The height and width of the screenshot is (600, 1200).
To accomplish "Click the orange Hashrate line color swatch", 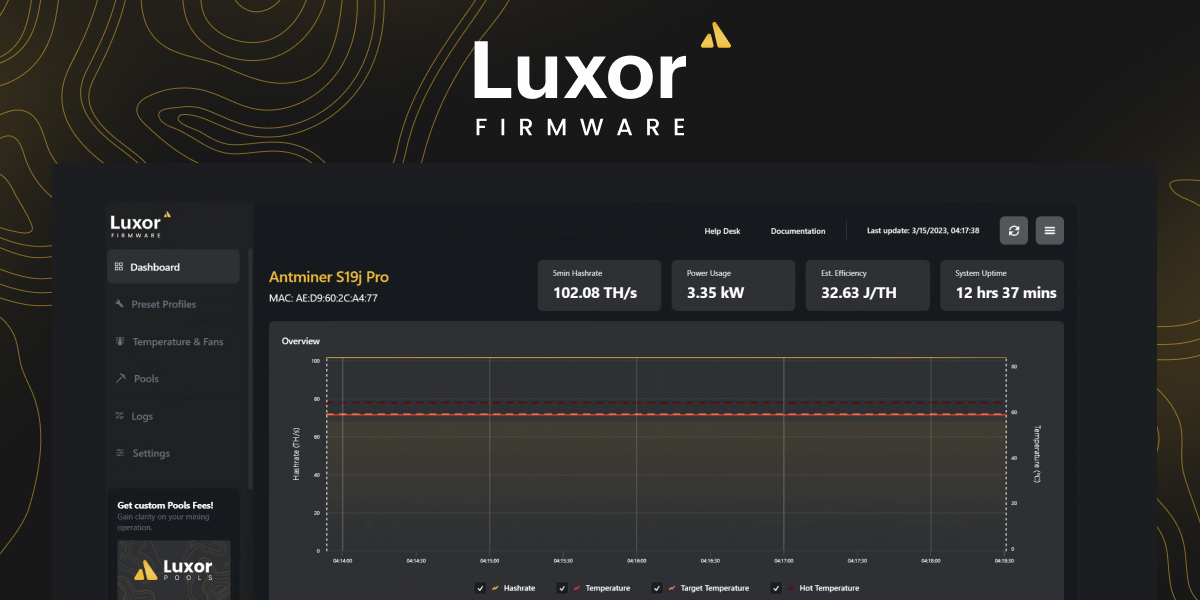I will 495,588.
